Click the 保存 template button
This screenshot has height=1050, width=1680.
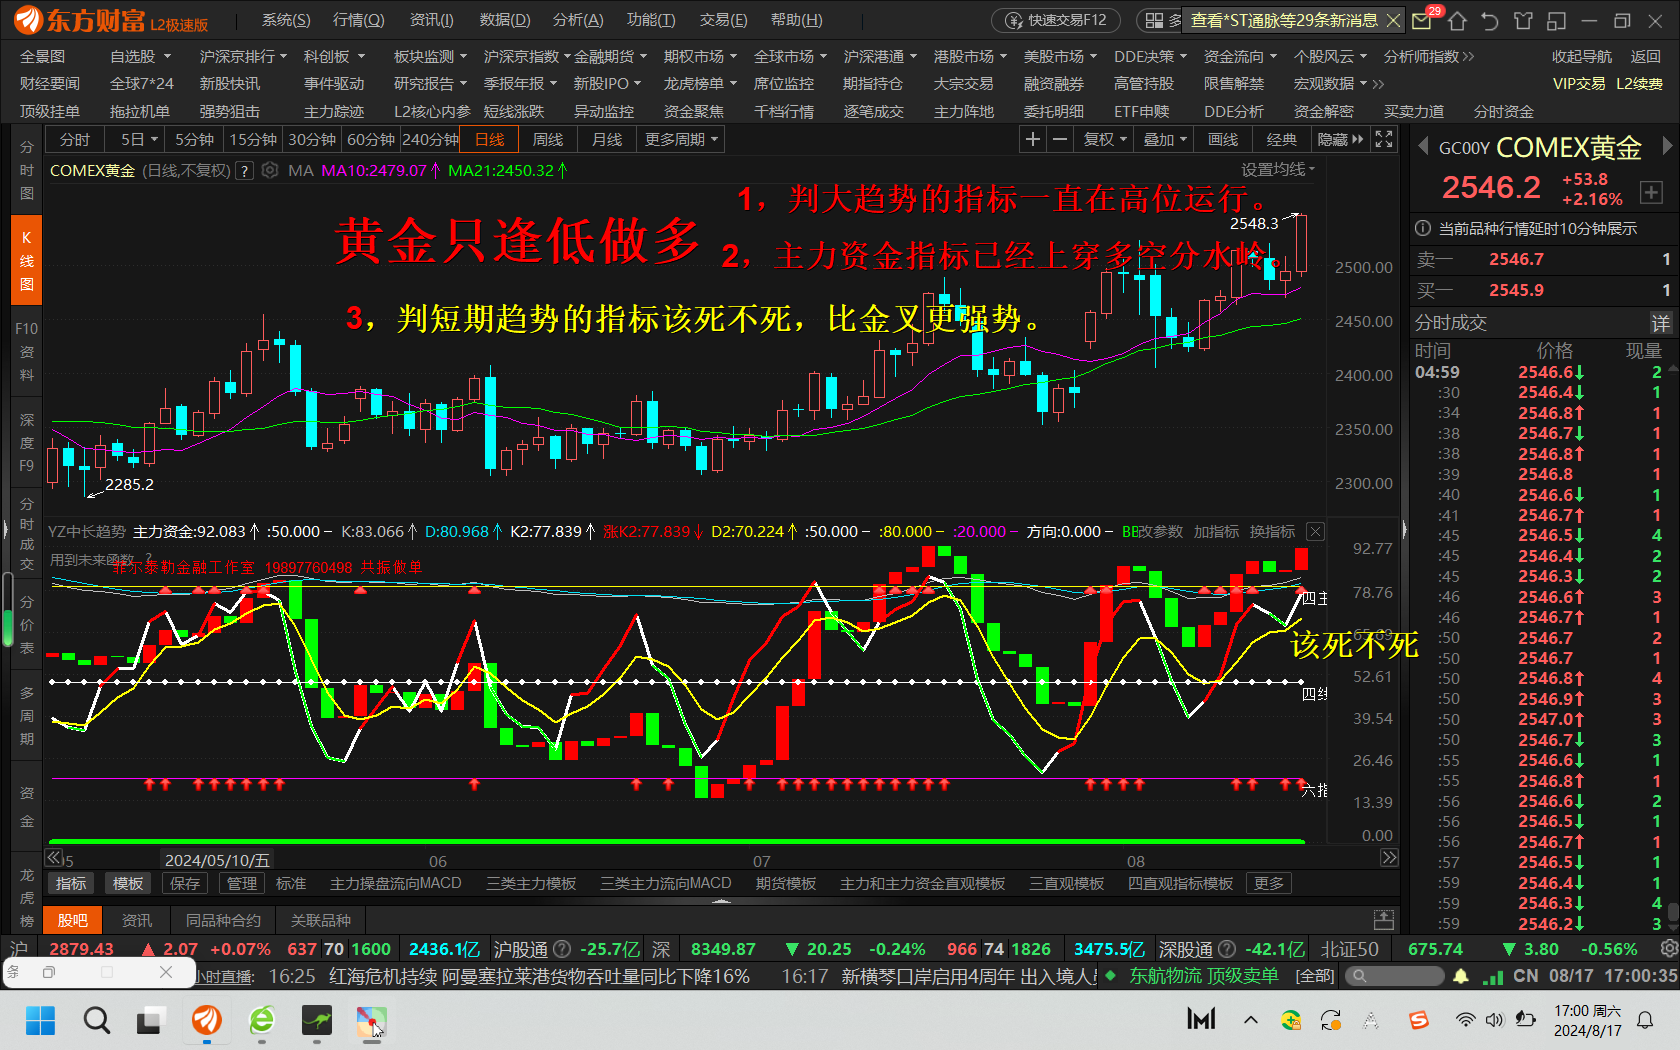pos(185,884)
